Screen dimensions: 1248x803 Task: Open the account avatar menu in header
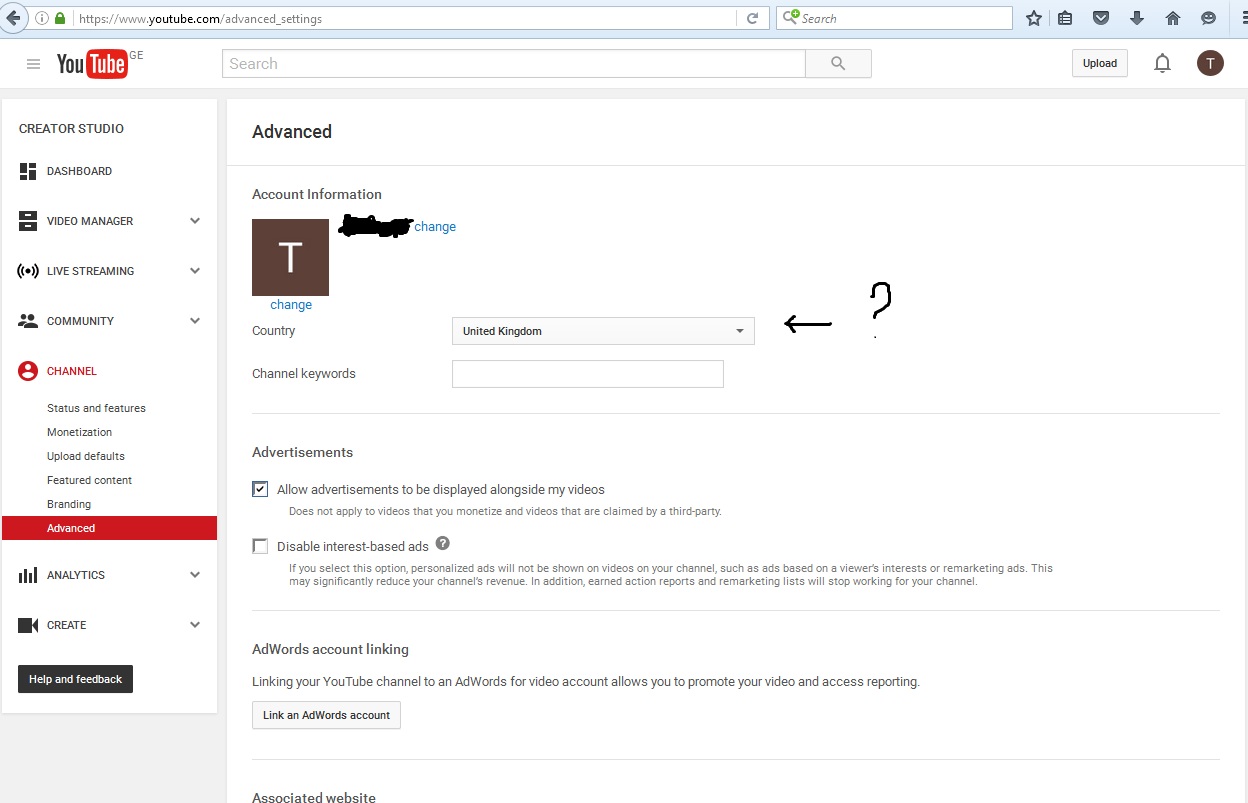tap(1210, 64)
